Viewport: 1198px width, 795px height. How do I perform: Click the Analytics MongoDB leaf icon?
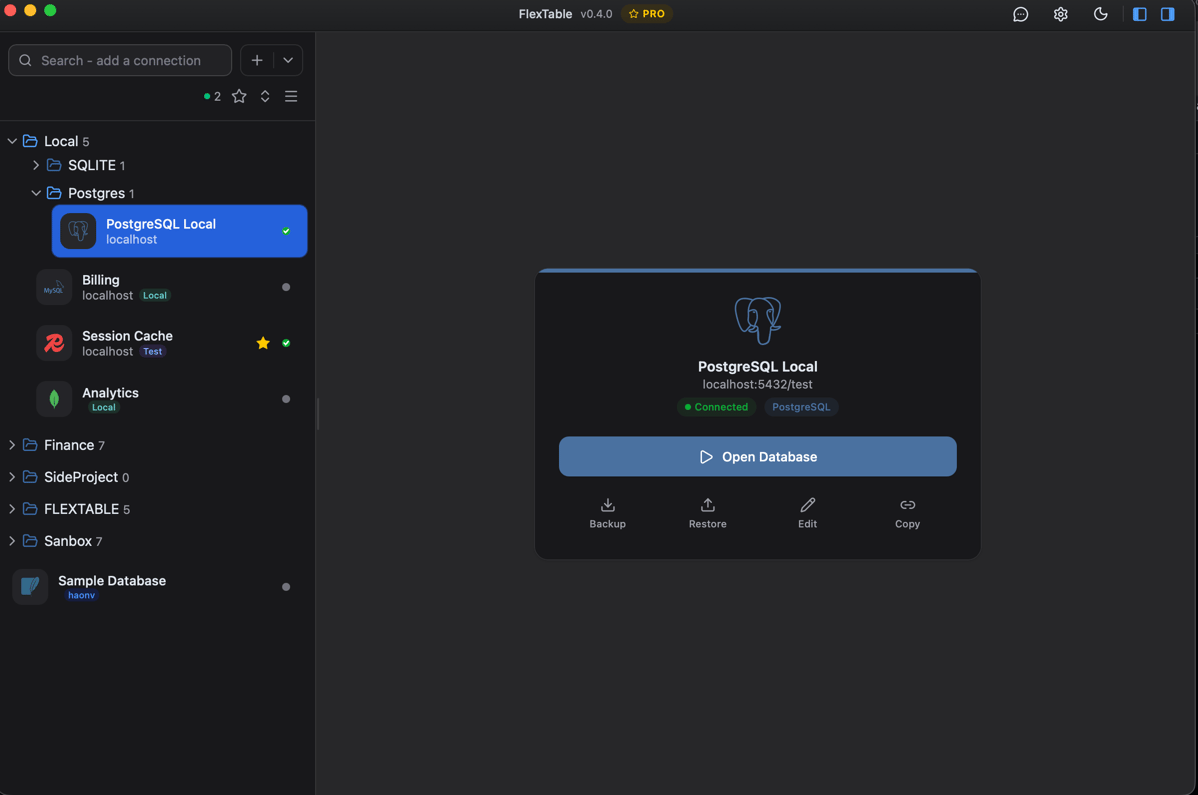point(53,399)
